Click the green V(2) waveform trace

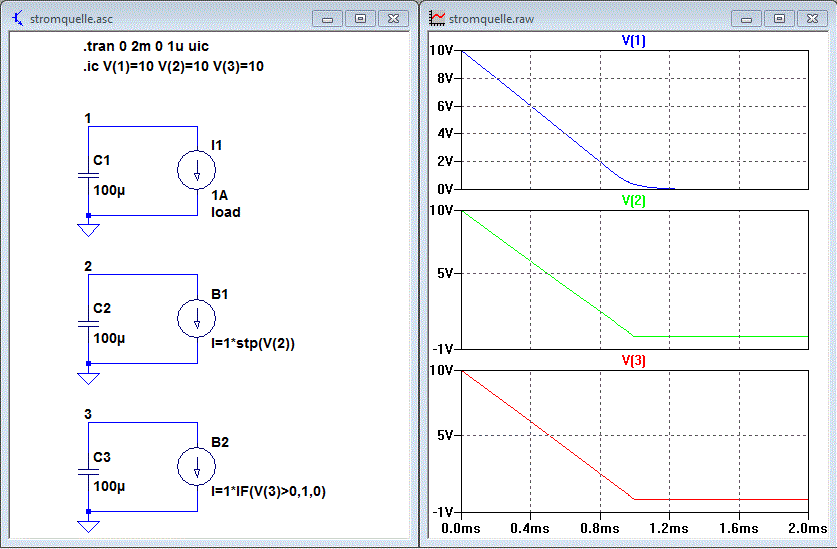(548, 274)
